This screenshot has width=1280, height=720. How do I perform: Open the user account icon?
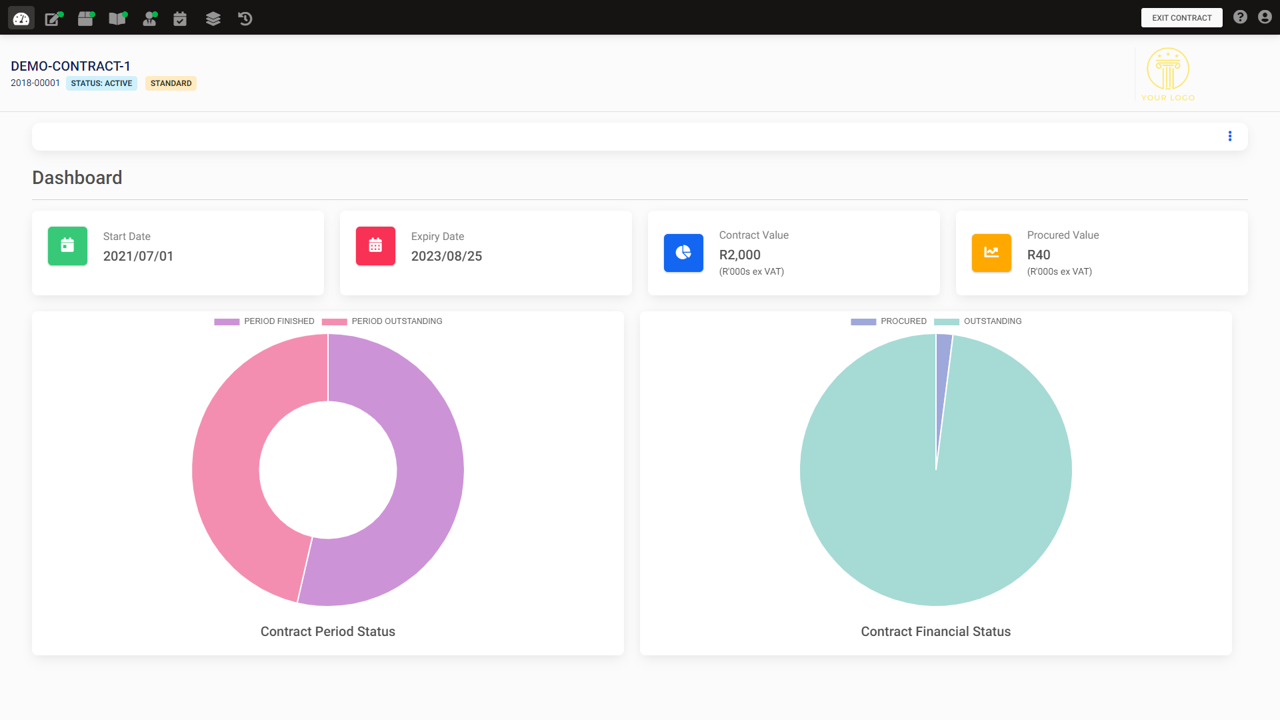coord(1266,17)
